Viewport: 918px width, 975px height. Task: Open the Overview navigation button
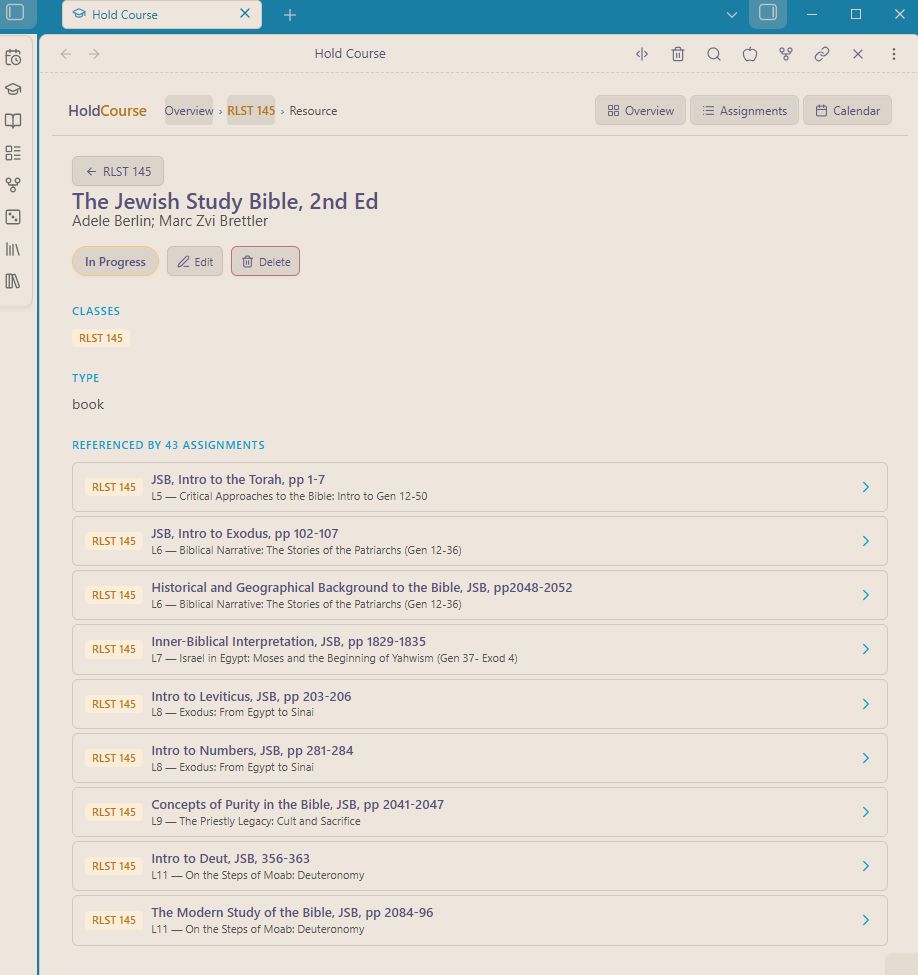click(x=640, y=111)
